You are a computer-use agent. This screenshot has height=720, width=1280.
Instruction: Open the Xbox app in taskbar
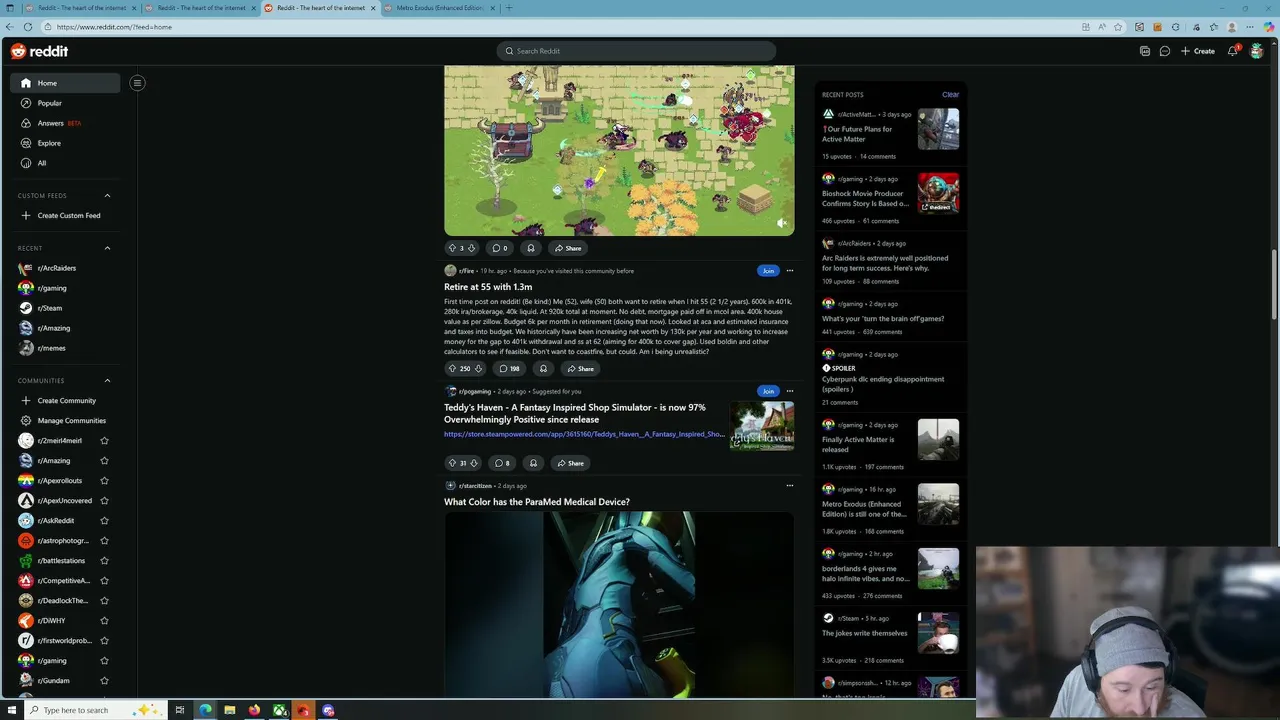click(x=279, y=710)
